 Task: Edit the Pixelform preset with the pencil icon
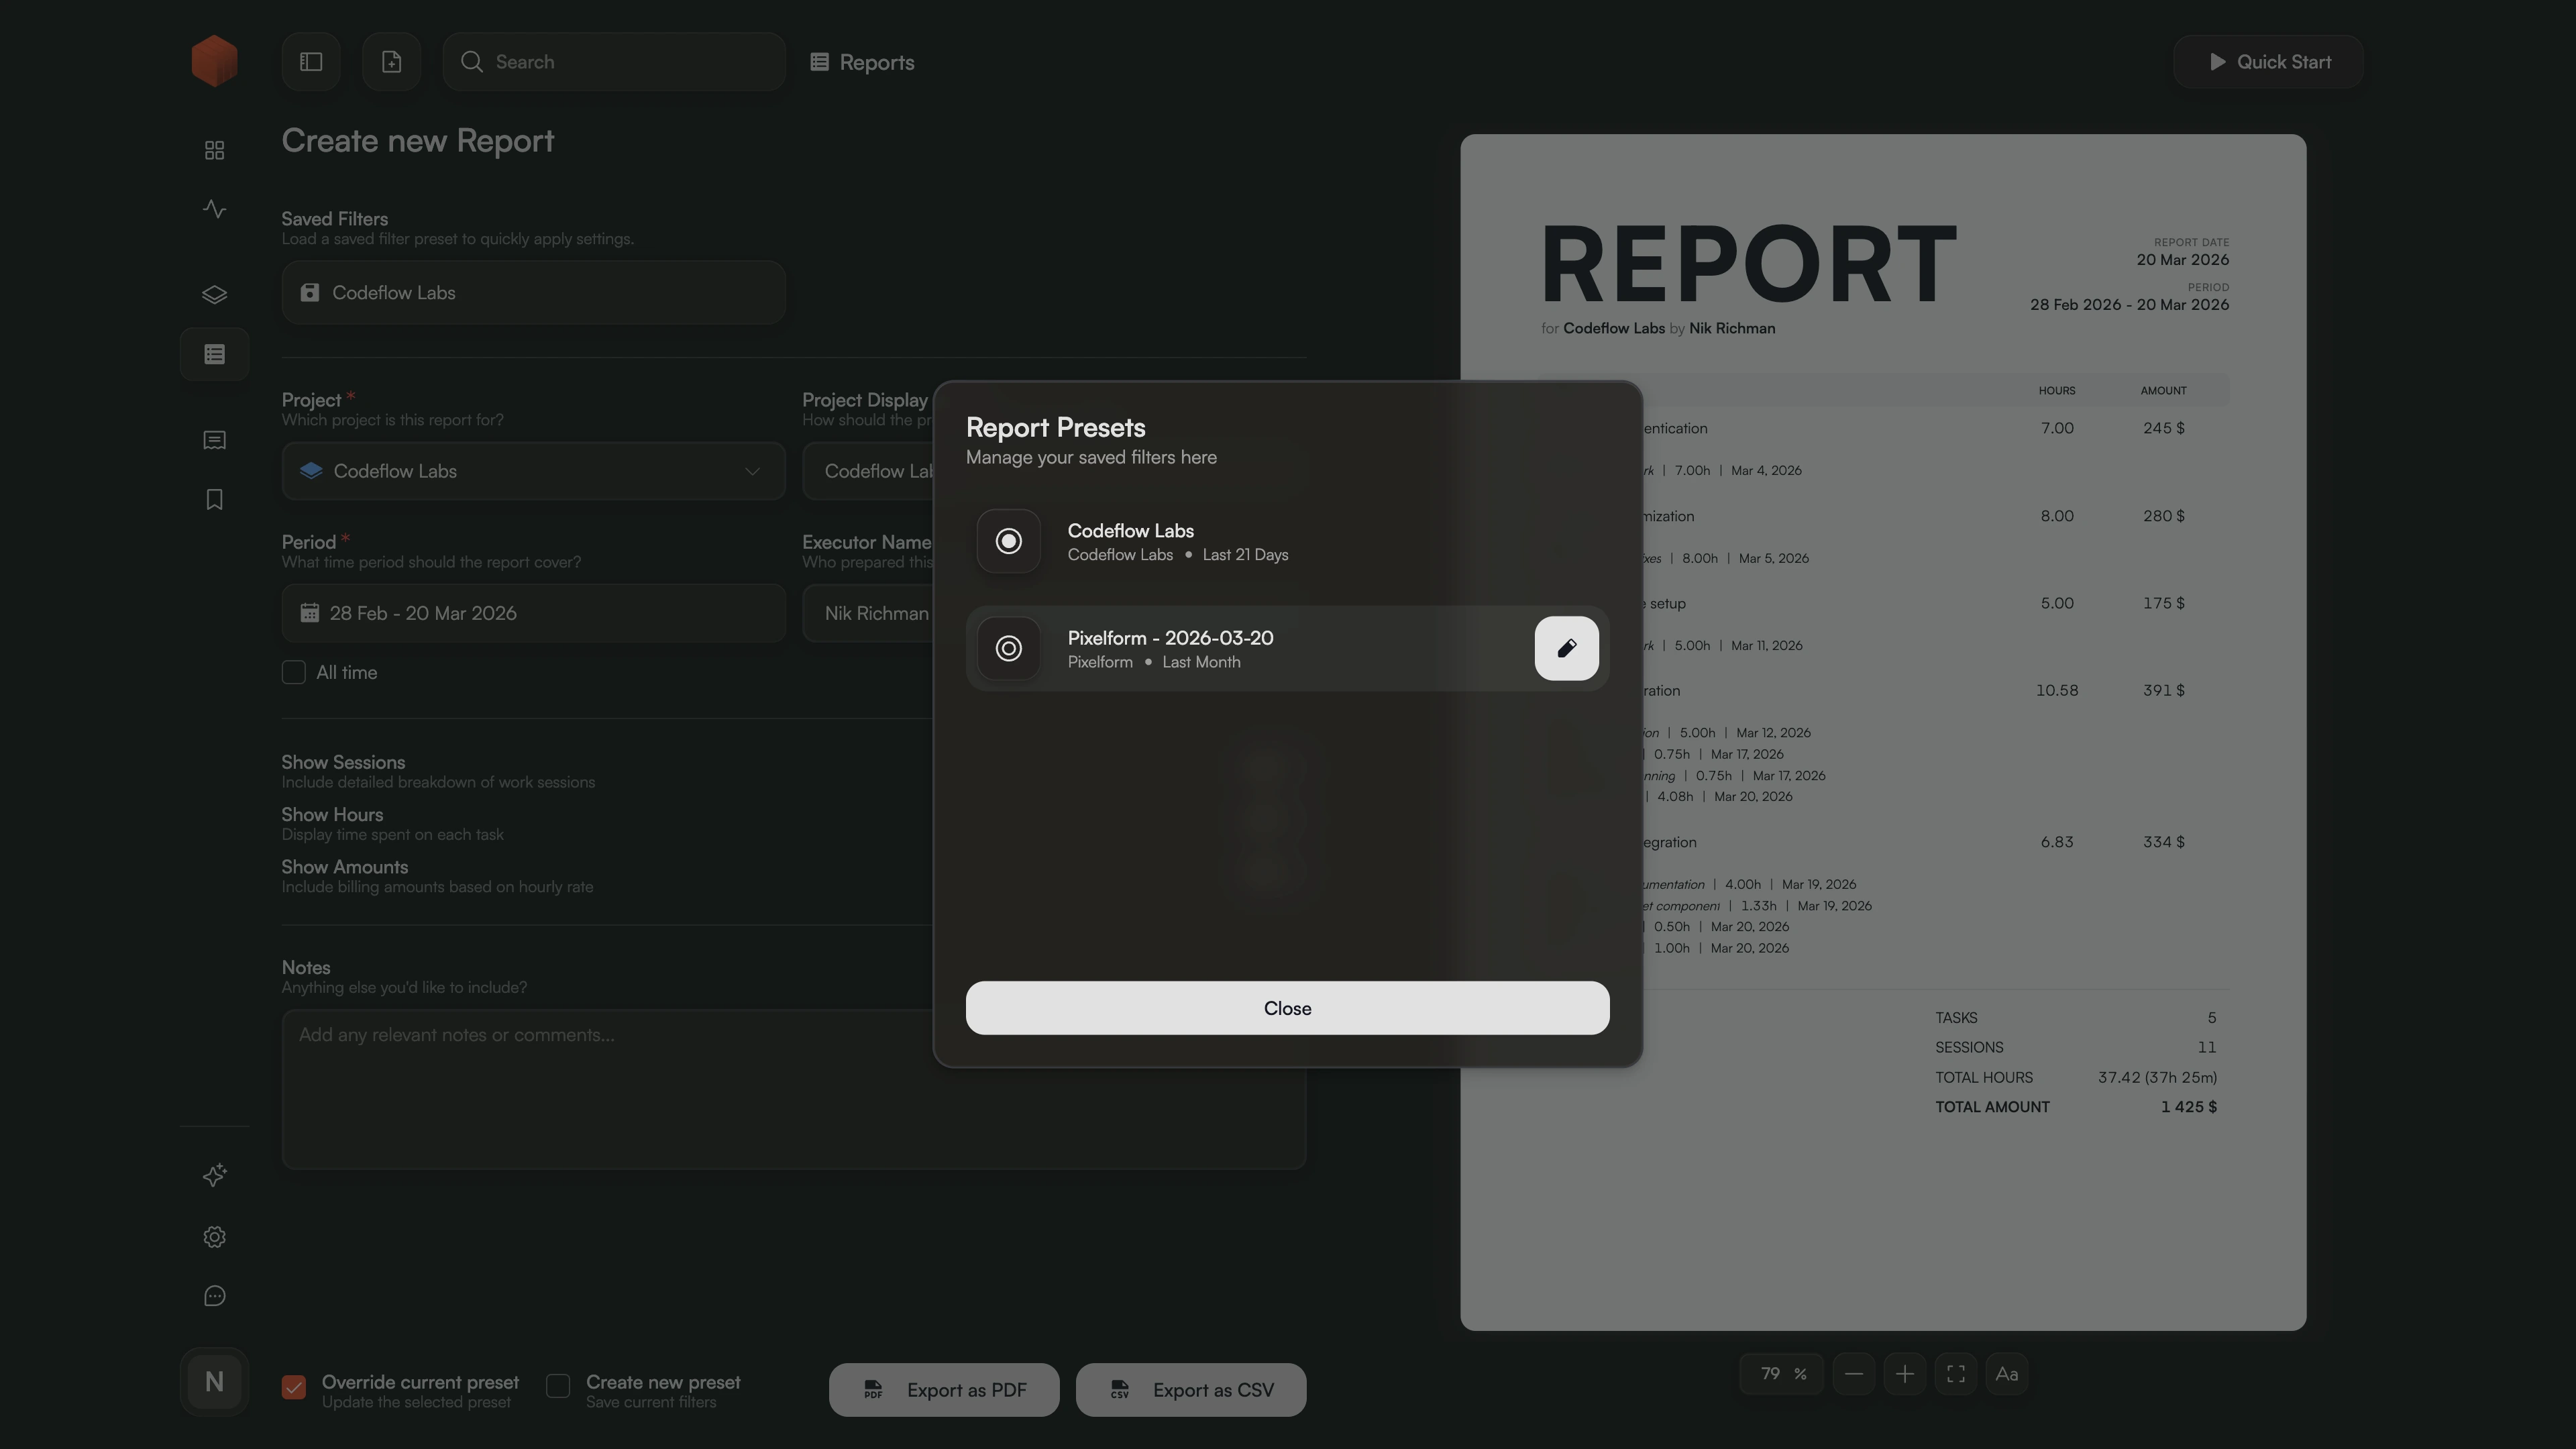(1566, 648)
